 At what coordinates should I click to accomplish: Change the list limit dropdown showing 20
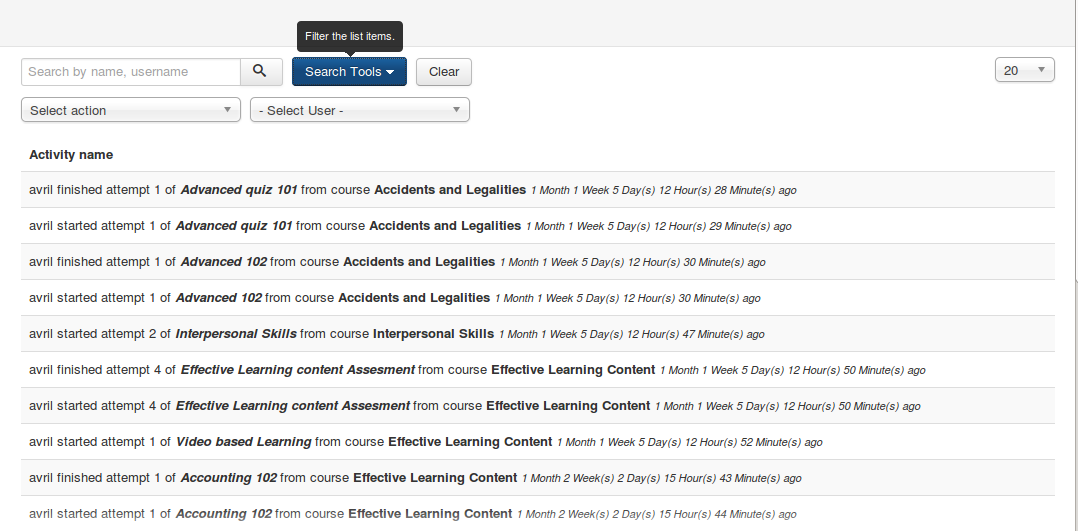pos(1024,70)
